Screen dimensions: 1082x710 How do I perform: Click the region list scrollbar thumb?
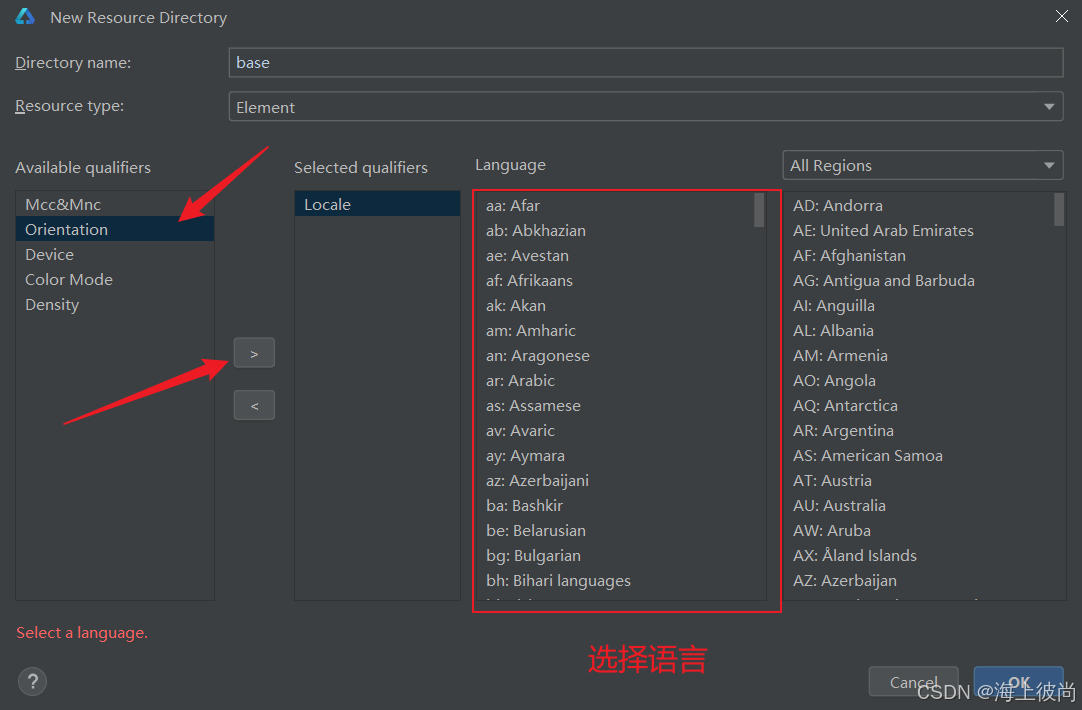[1059, 210]
